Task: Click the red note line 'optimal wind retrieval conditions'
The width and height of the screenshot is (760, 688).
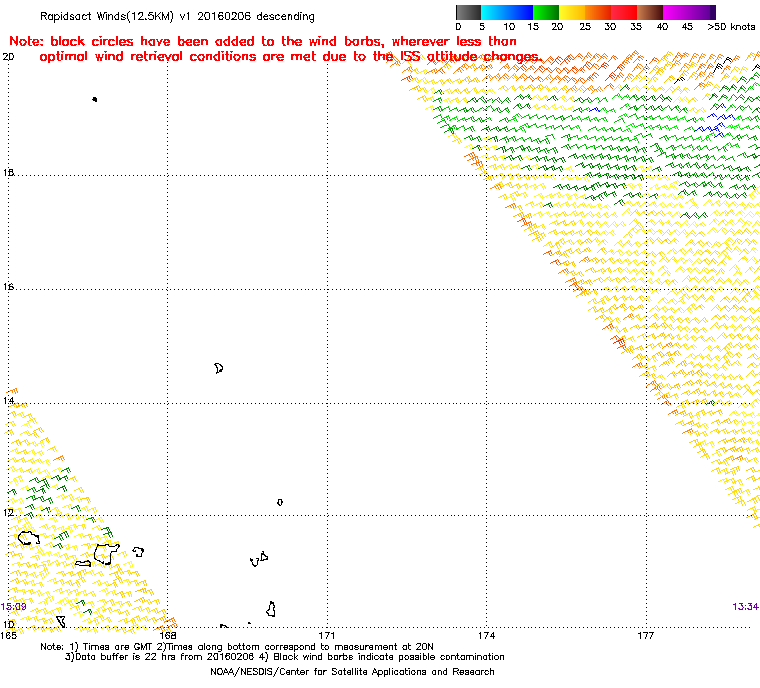Action: [290, 57]
